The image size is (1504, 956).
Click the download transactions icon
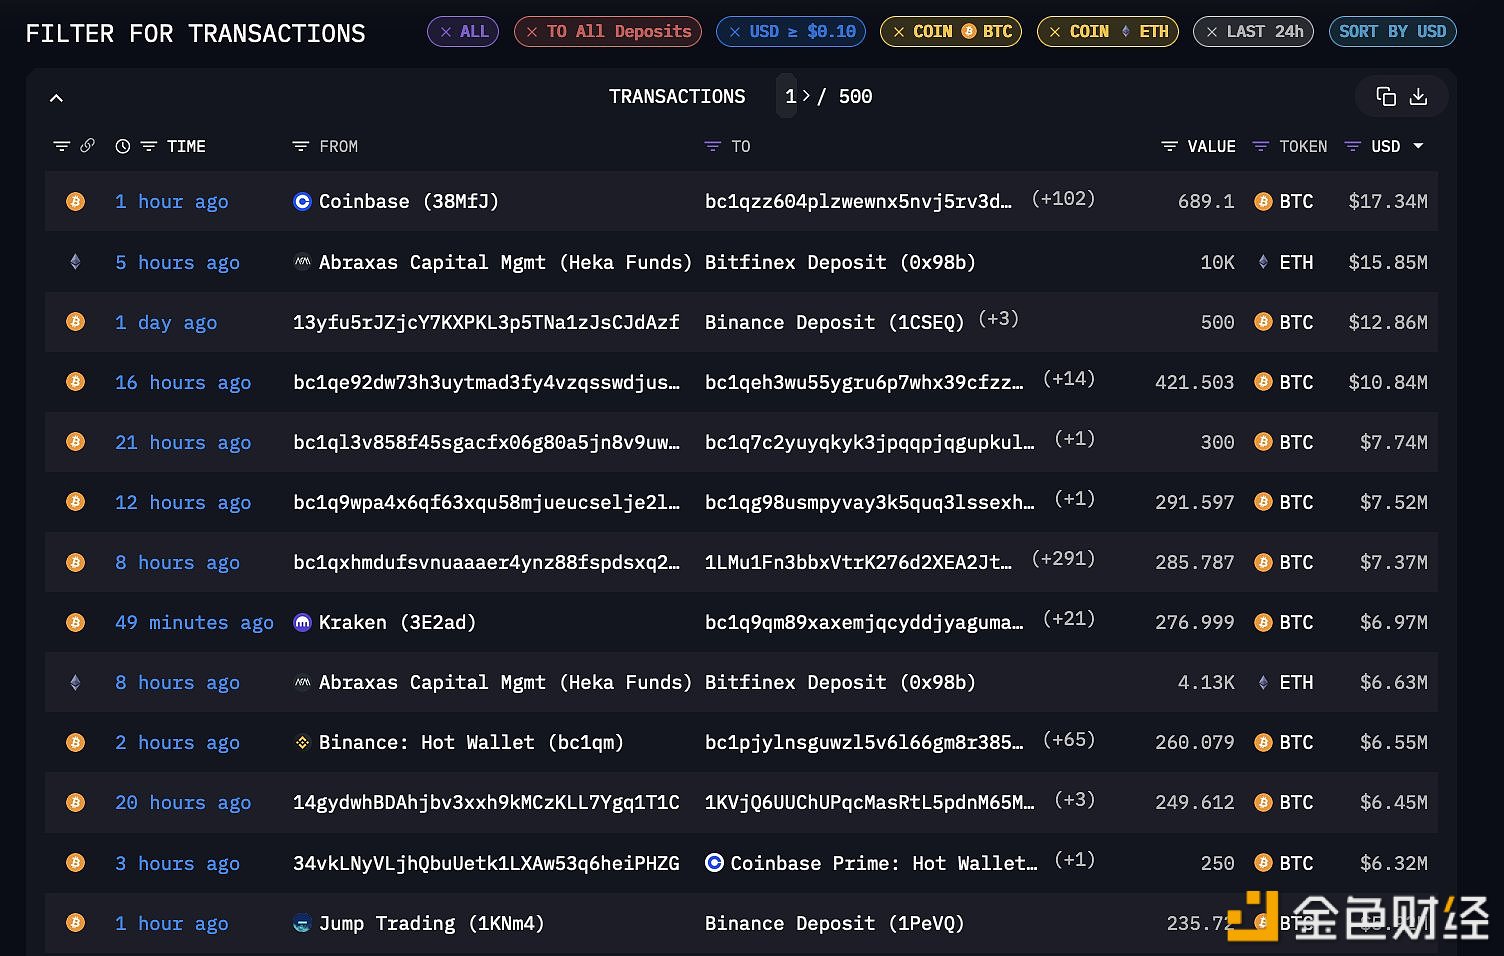pyautogui.click(x=1418, y=96)
